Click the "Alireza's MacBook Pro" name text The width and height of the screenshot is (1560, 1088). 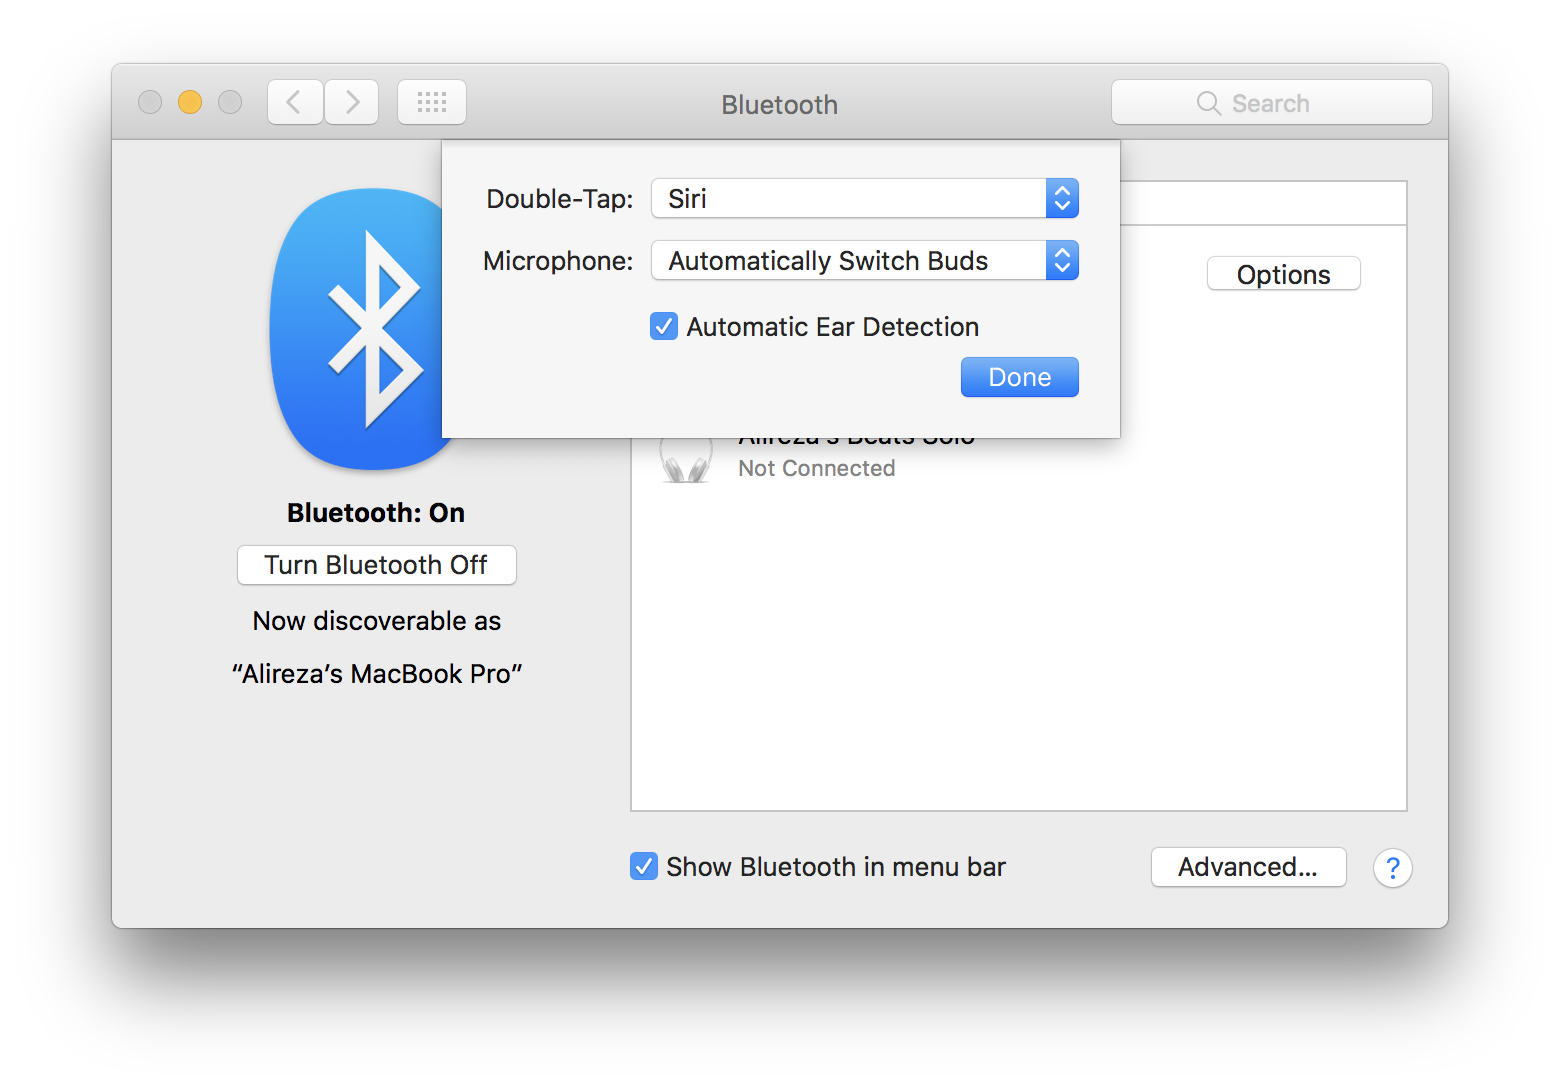(377, 674)
